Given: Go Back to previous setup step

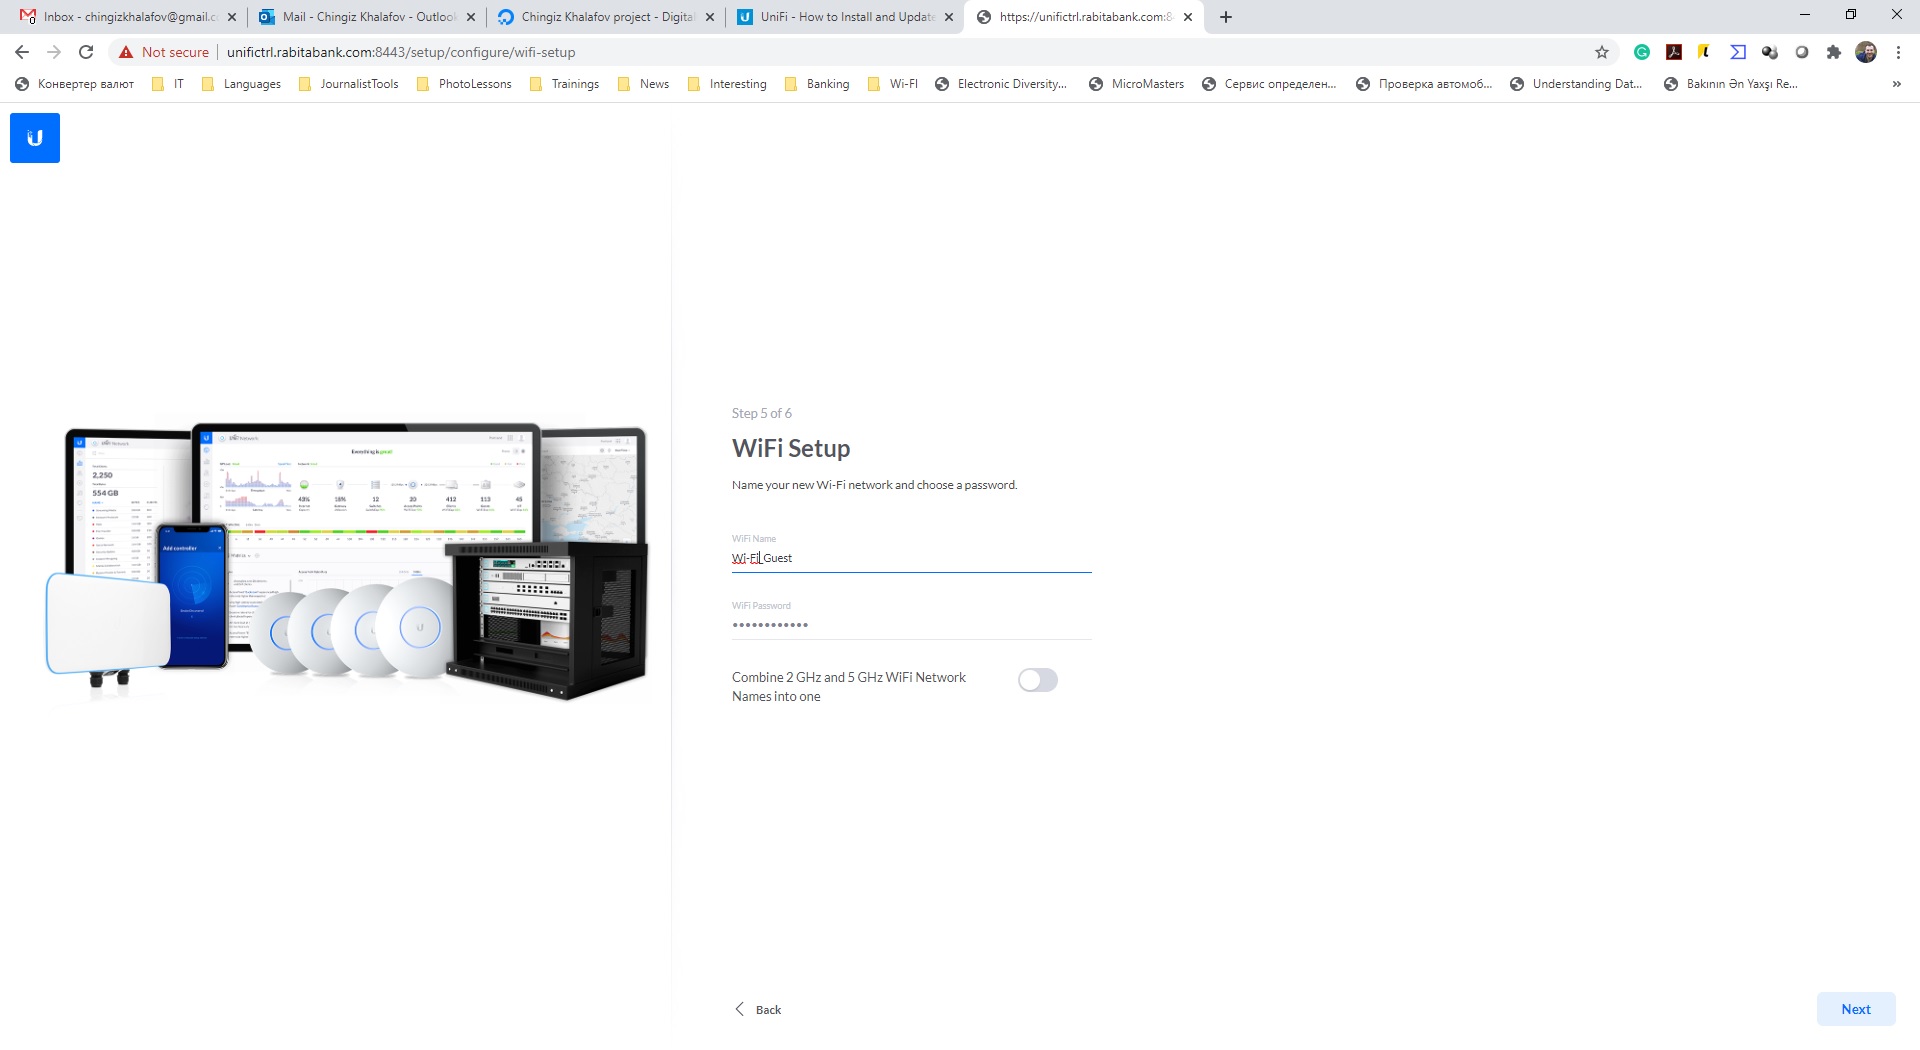Looking at the screenshot, I should (x=758, y=1009).
